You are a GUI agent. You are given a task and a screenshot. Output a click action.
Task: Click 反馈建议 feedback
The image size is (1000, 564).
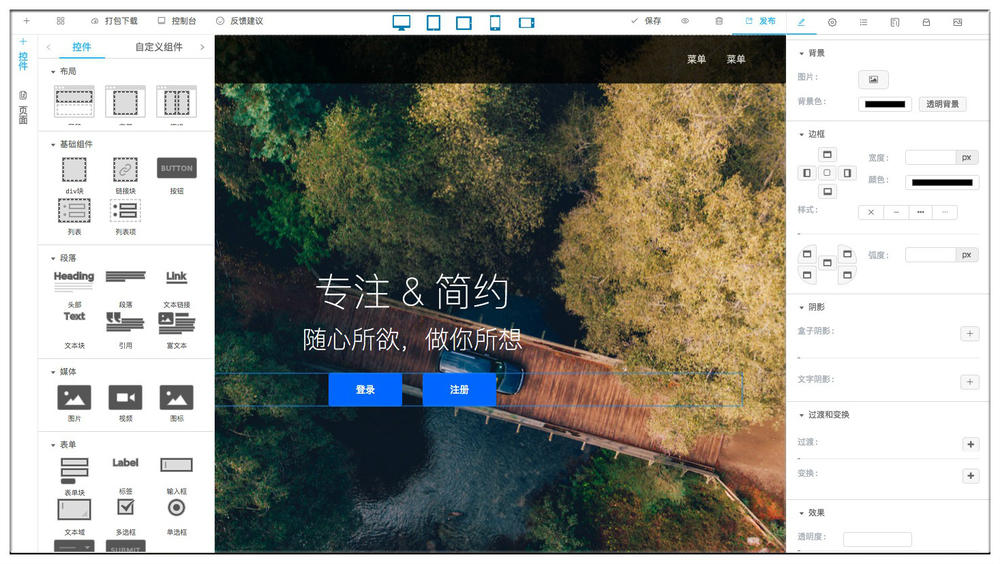click(x=239, y=21)
